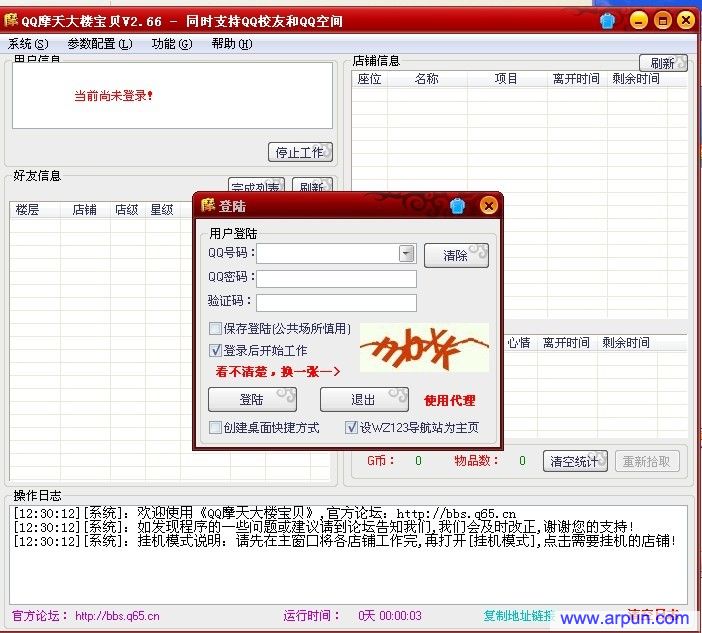The height and width of the screenshot is (633, 702).
Task: Click the 心情 column header
Action: tap(519, 342)
